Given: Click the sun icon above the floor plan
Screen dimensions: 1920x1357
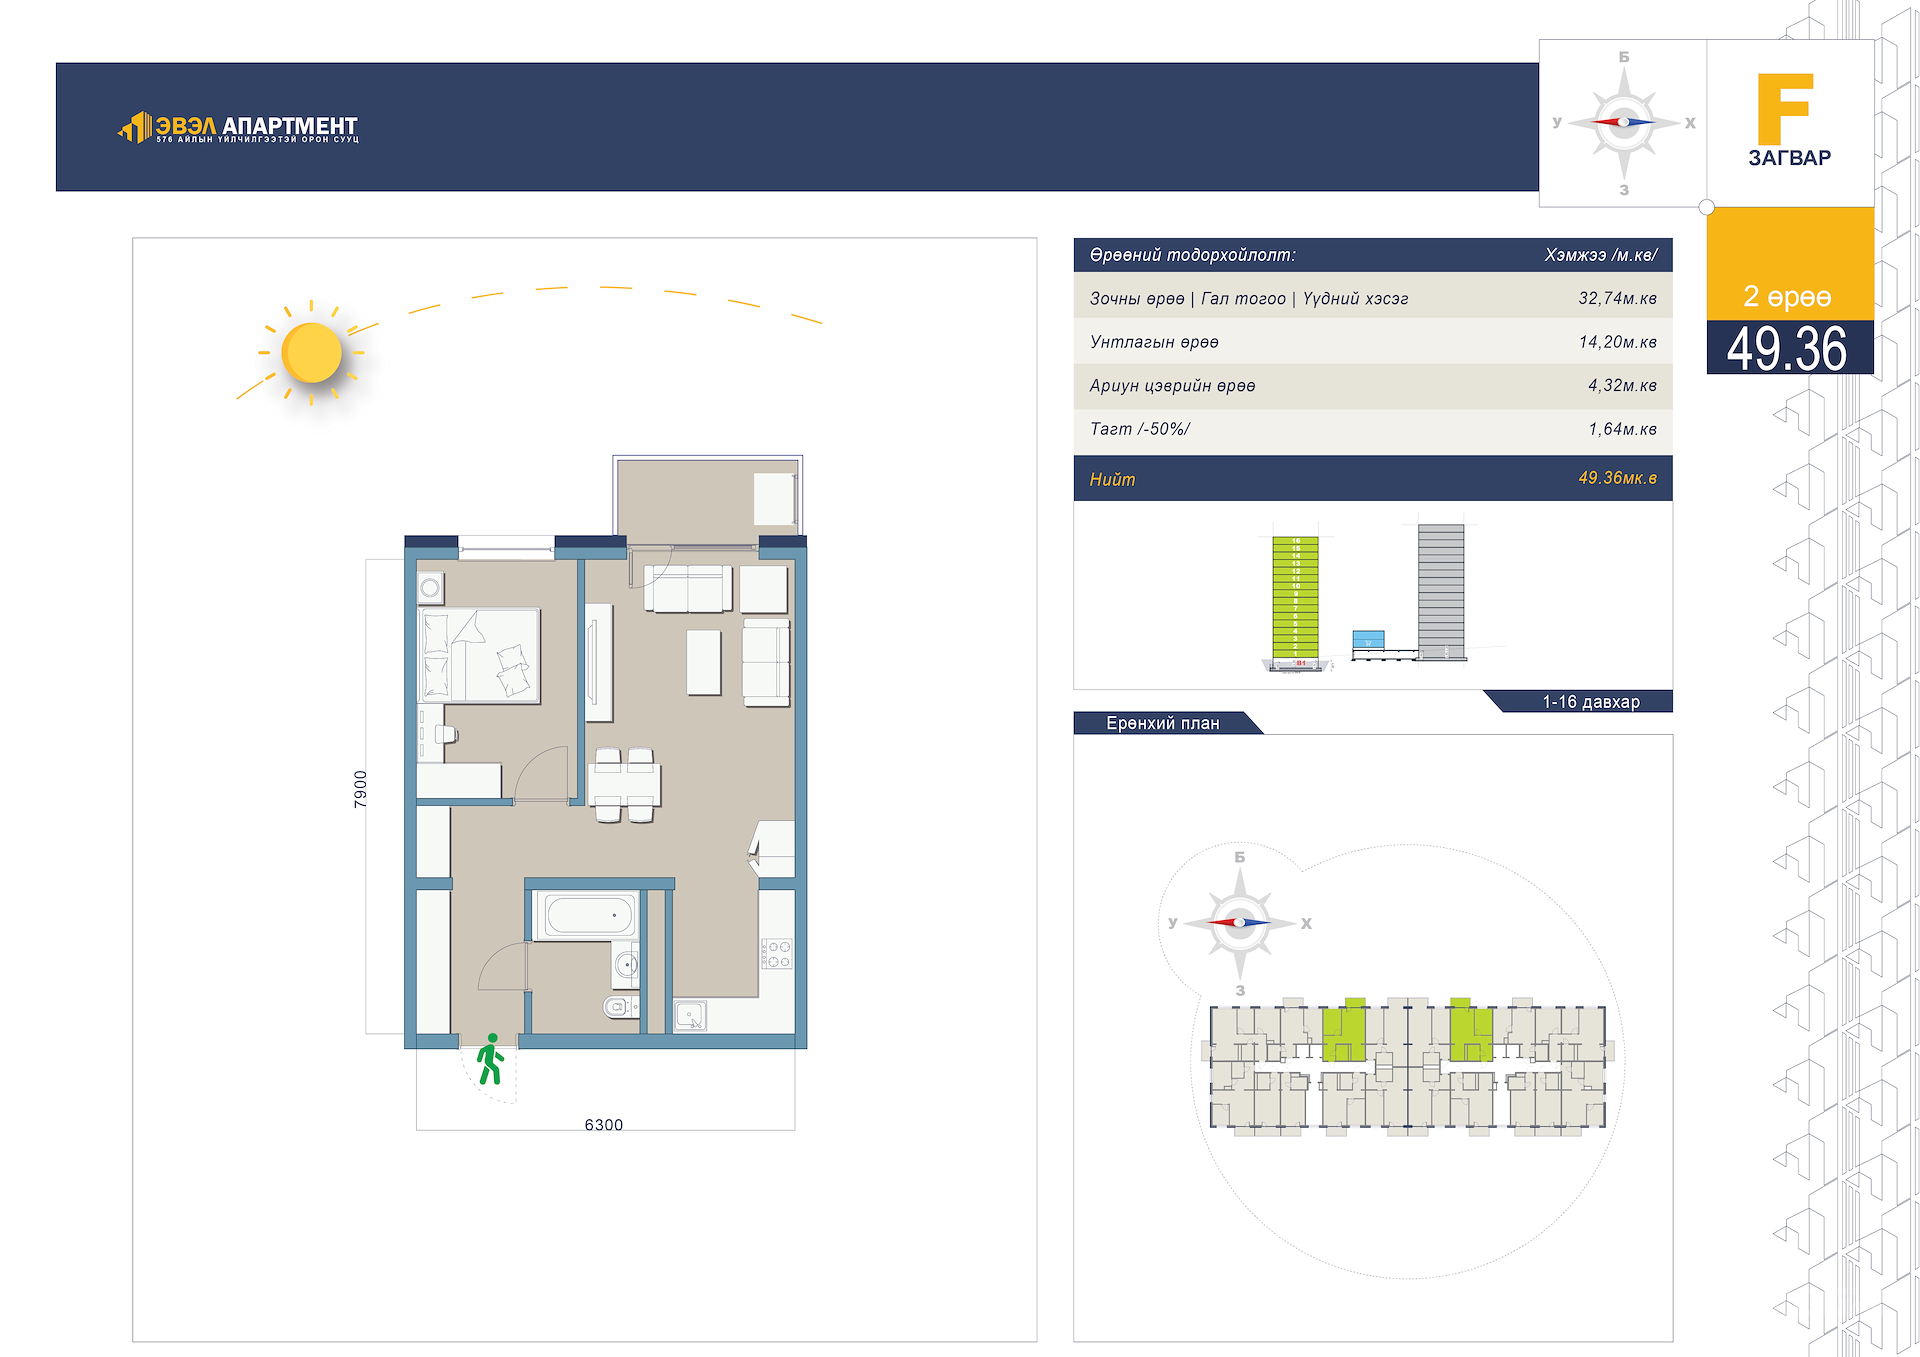Looking at the screenshot, I should click(x=311, y=353).
